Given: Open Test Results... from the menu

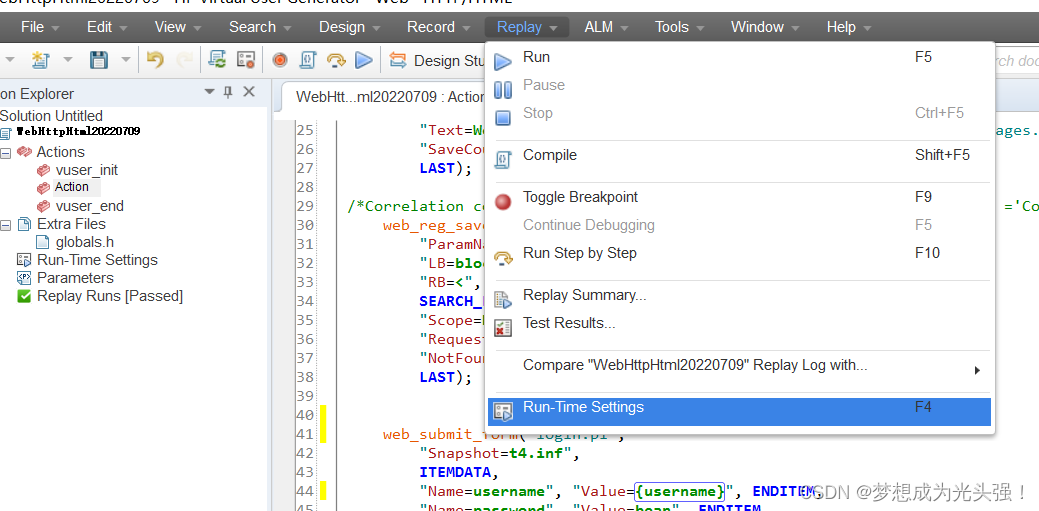Looking at the screenshot, I should (x=739, y=323).
